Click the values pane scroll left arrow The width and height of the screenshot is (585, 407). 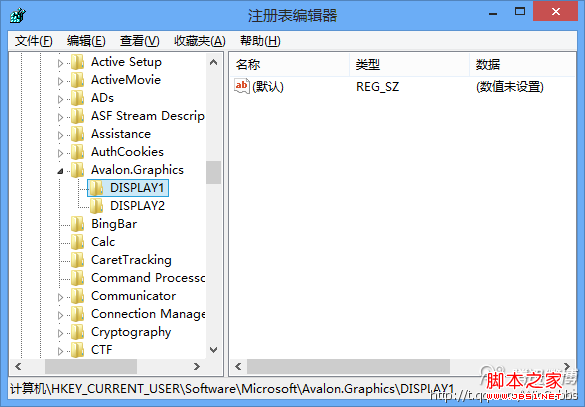[238, 367]
